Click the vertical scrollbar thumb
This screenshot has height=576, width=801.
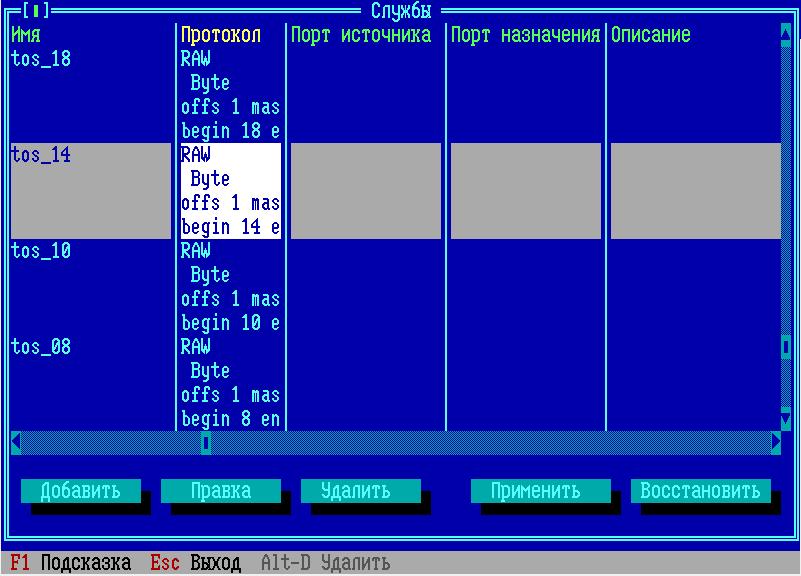[x=786, y=347]
